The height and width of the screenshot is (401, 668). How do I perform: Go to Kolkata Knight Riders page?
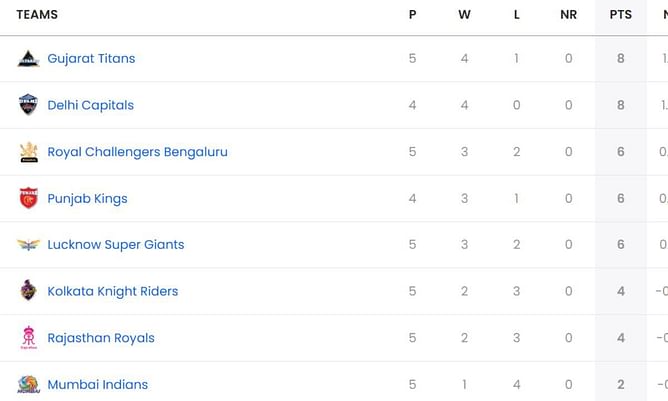point(113,291)
